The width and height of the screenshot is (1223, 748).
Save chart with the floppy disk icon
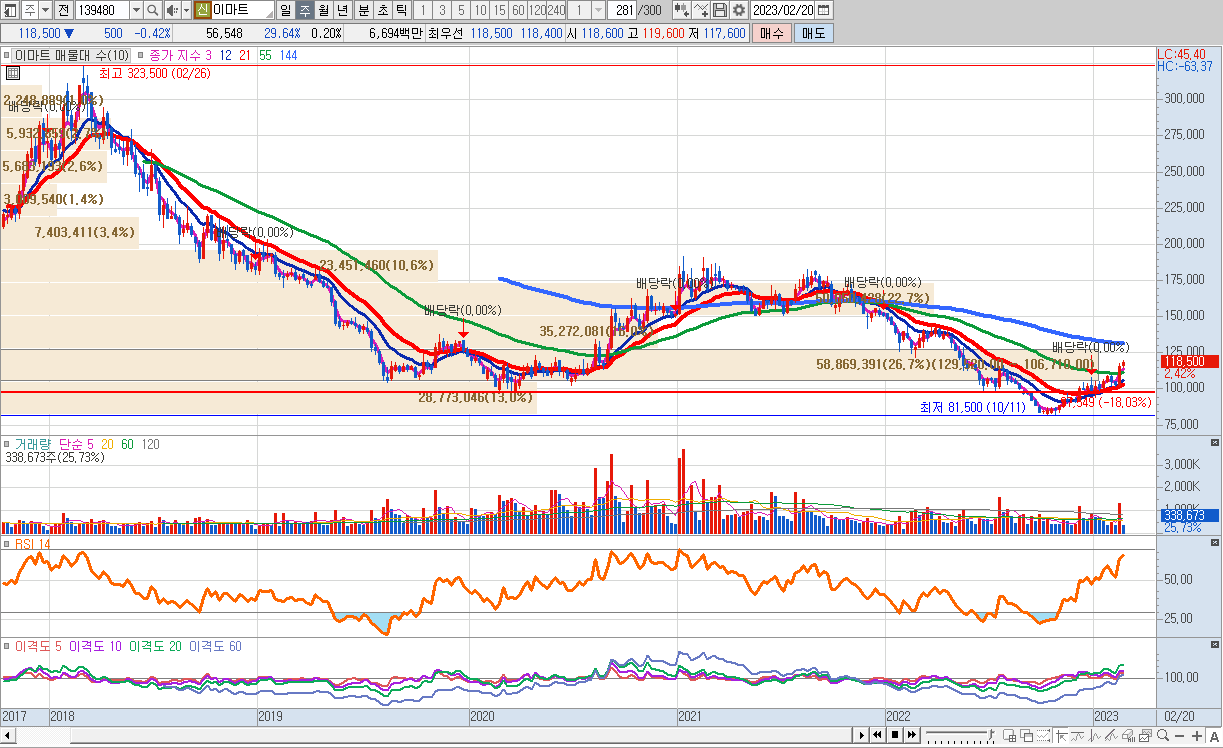pyautogui.click(x=720, y=10)
